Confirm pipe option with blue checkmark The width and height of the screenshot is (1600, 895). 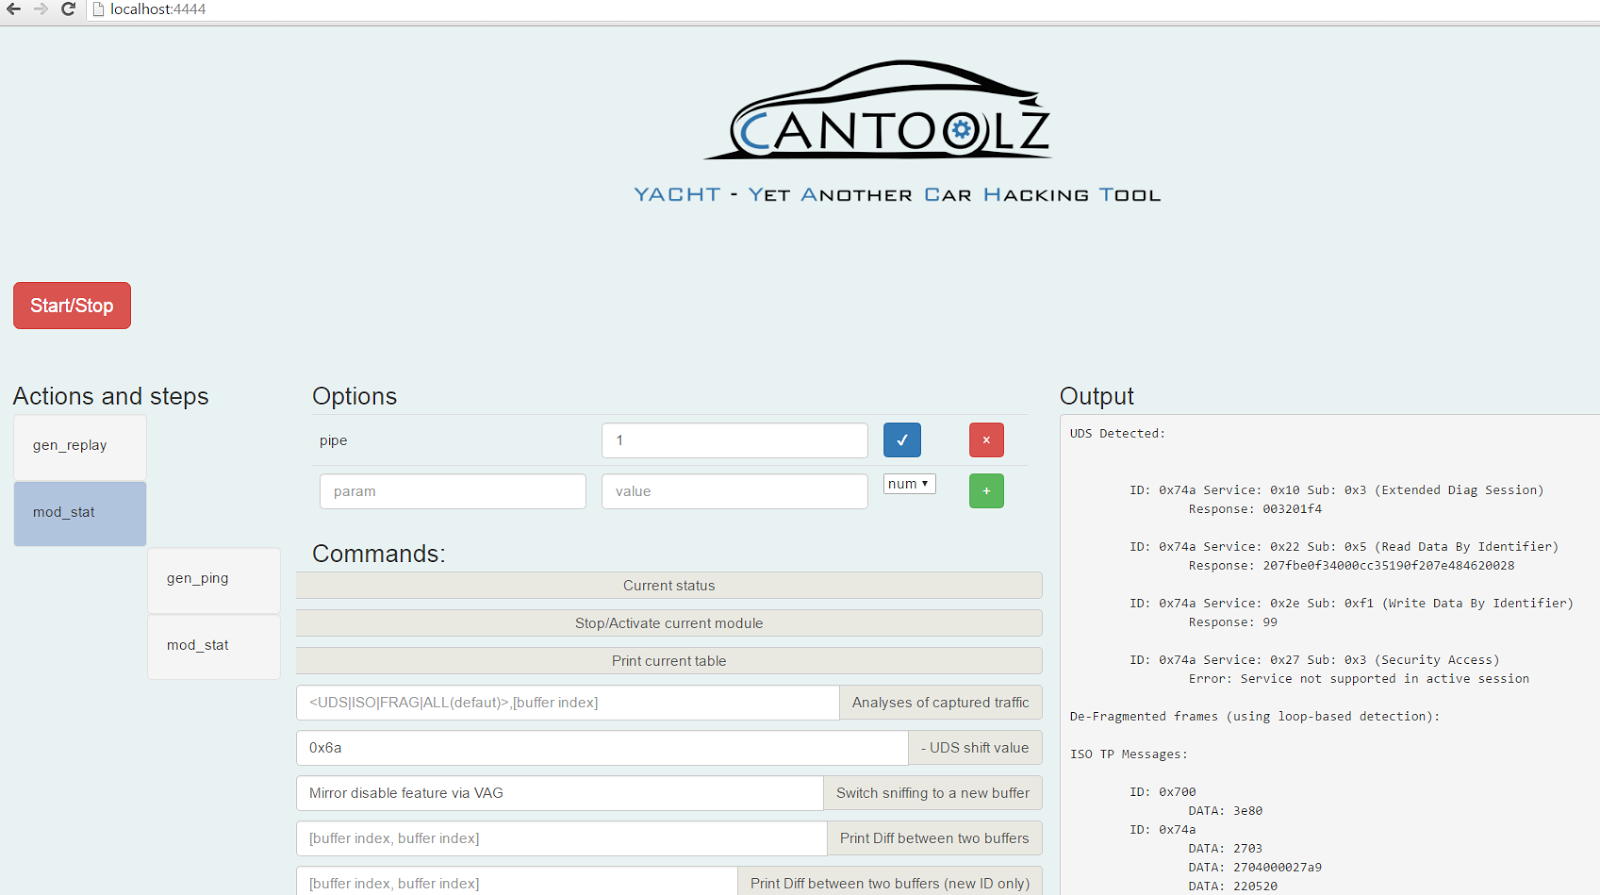tap(902, 440)
